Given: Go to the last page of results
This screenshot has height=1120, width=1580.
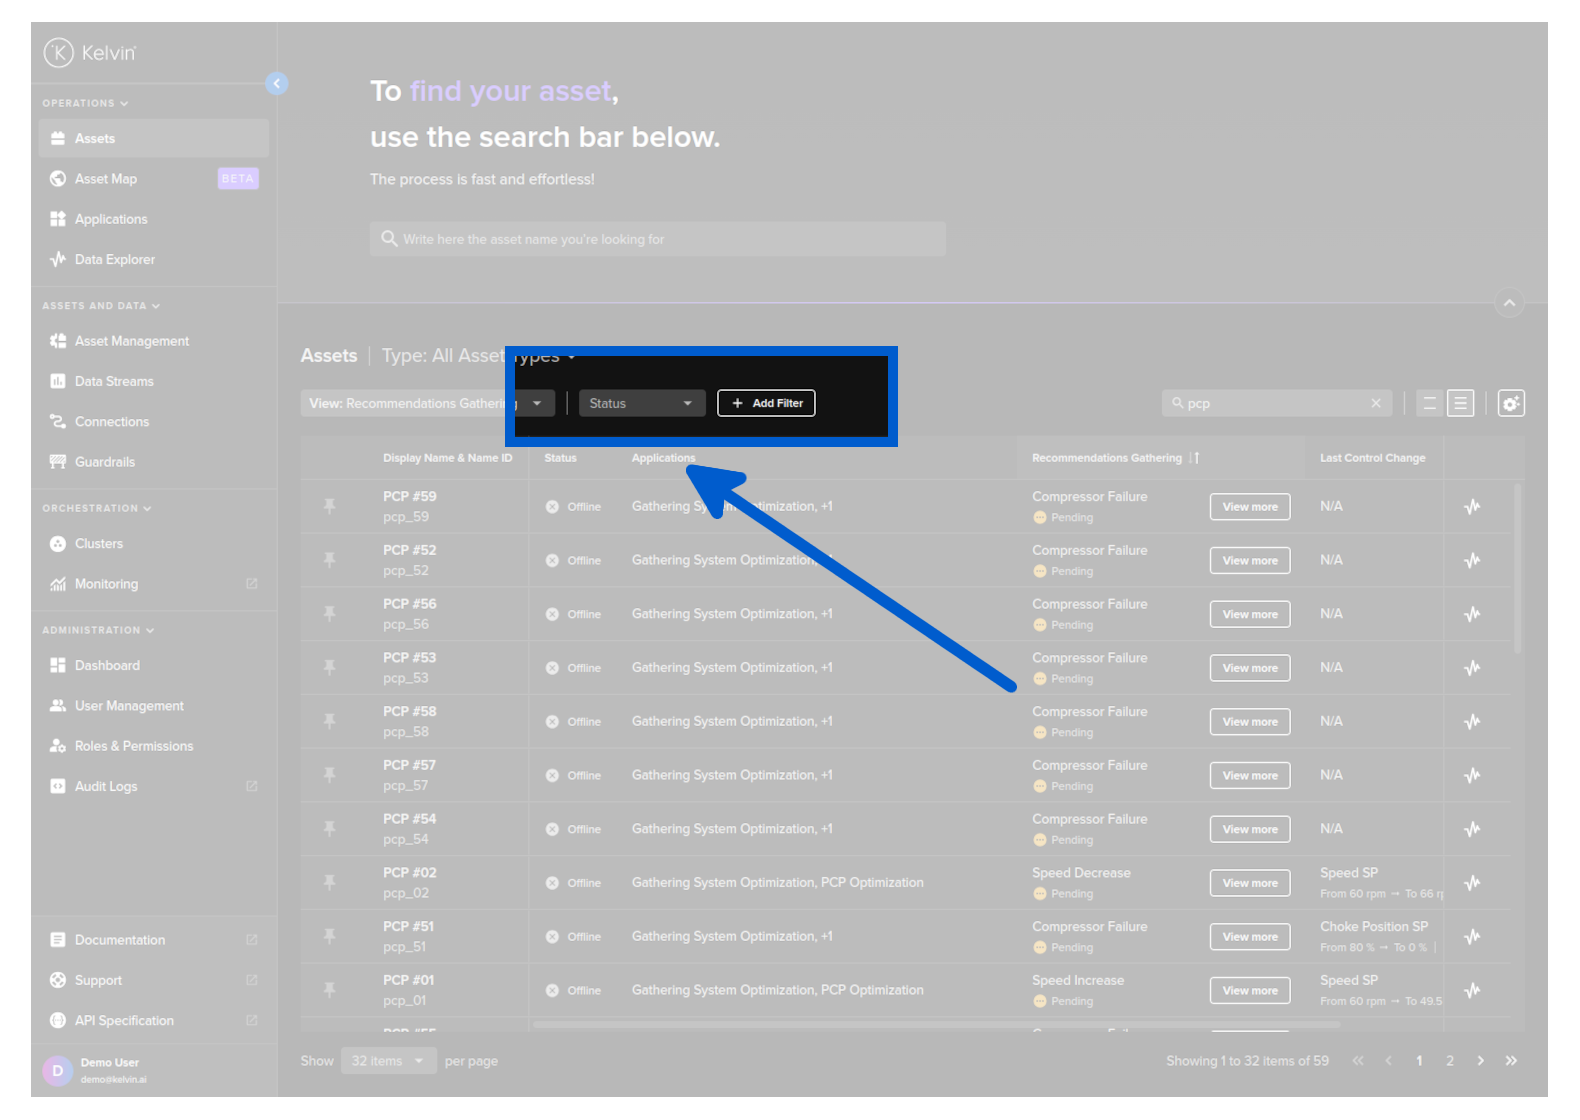Looking at the screenshot, I should coord(1511,1061).
